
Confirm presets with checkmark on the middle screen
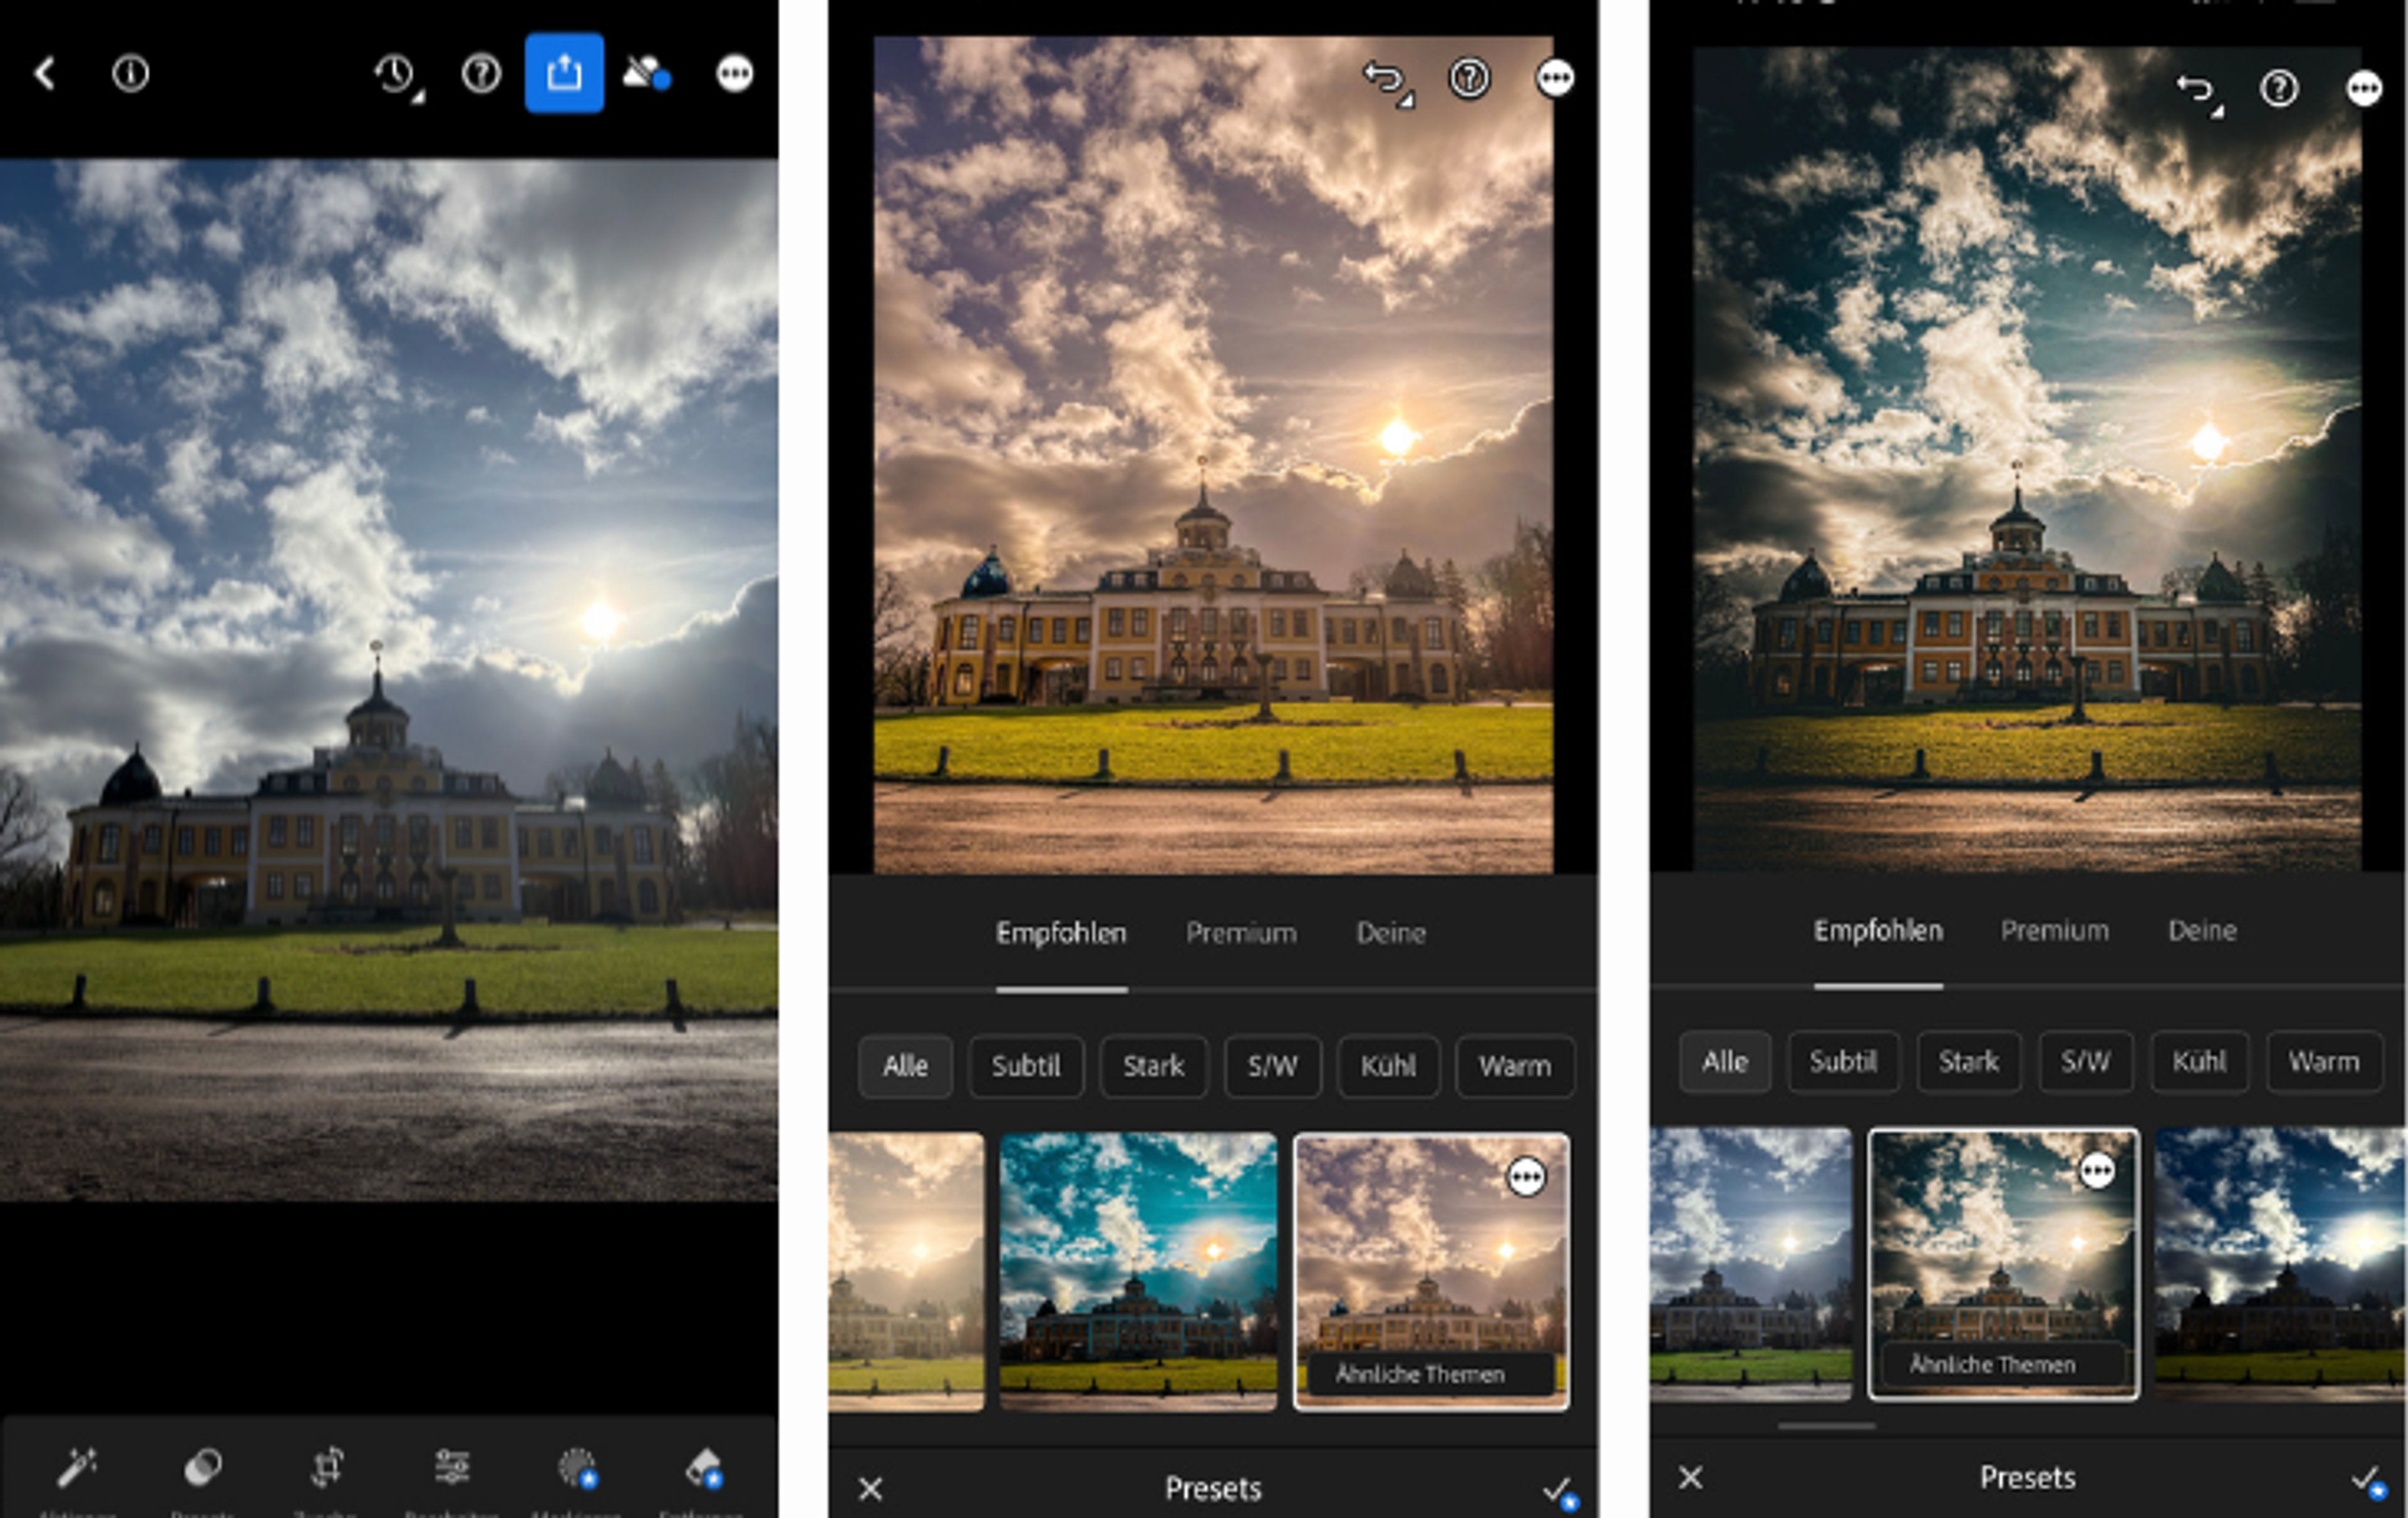click(1559, 1492)
